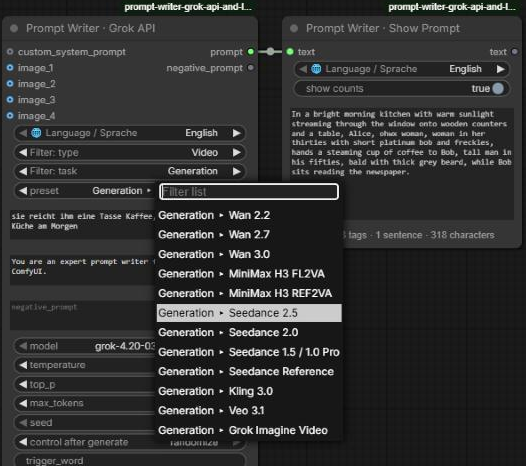526x466 pixels.
Task: Open the Filter: type Video combo
Action: point(129,153)
